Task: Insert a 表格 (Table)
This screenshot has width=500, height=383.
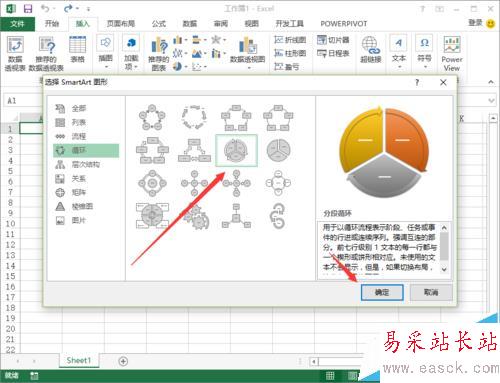Action: pos(77,49)
